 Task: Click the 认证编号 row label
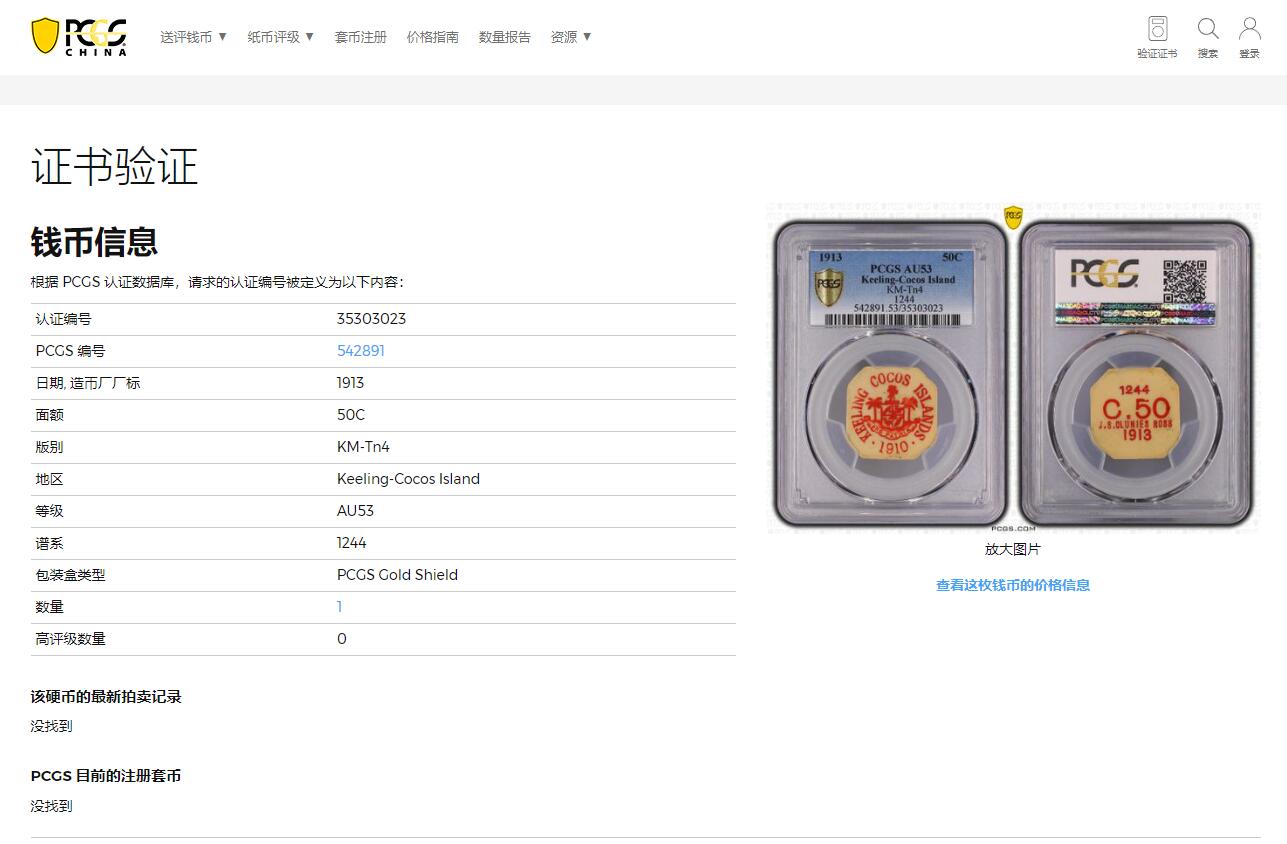(x=63, y=319)
